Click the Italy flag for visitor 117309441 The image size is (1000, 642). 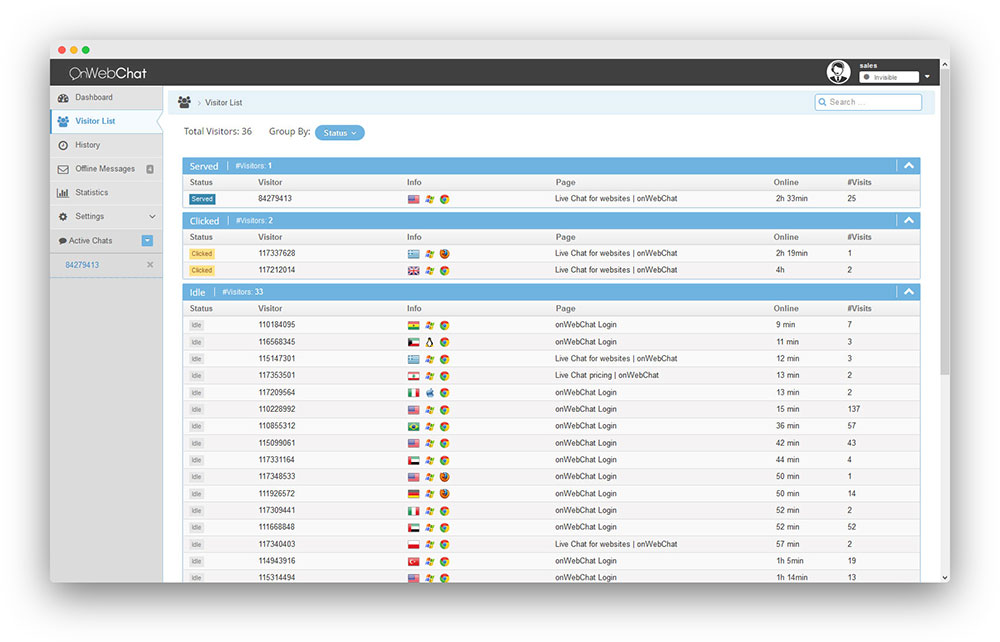point(413,511)
